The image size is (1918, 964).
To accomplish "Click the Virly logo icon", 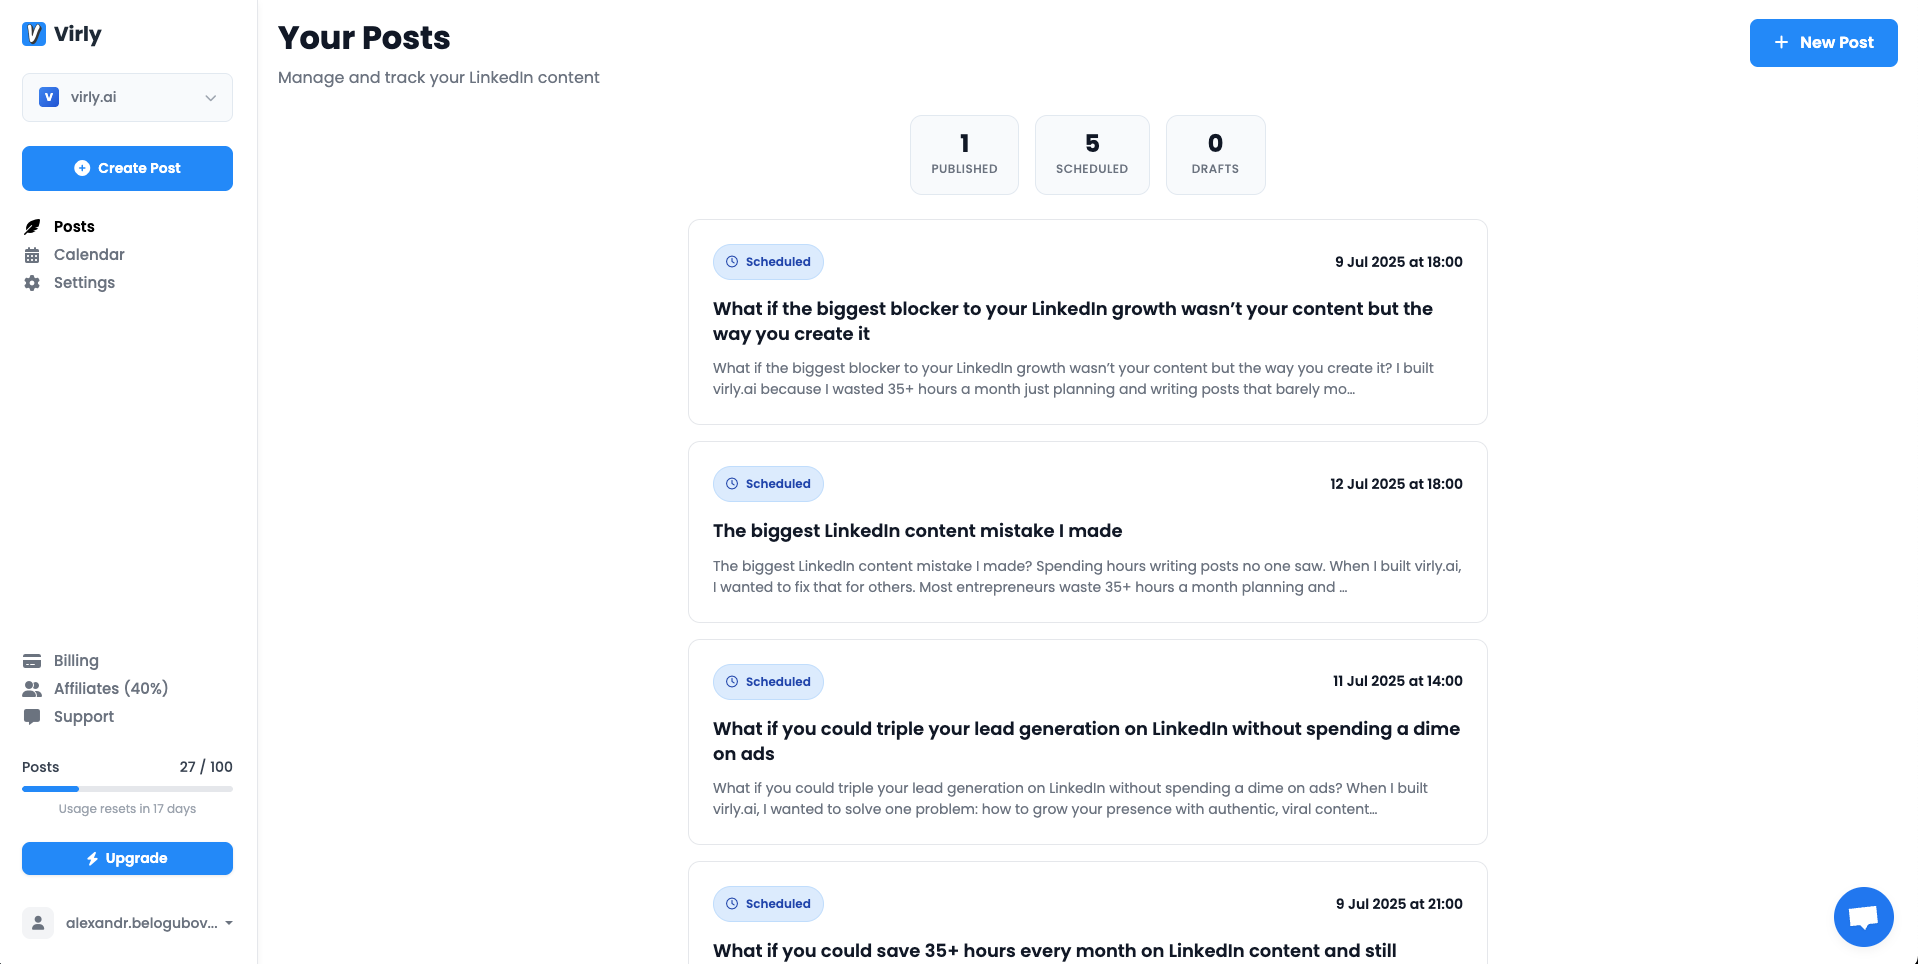I will 34,34.
